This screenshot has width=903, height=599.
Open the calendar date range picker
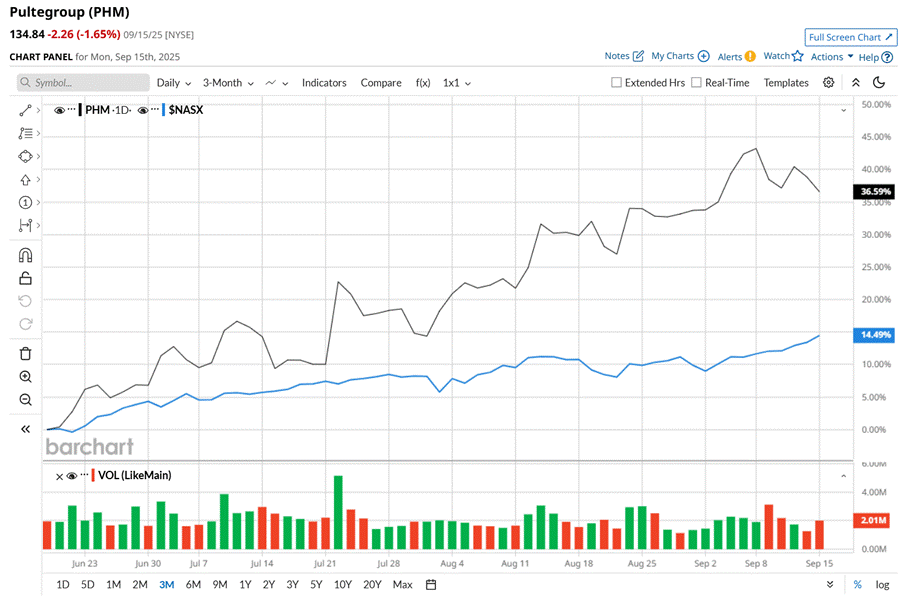pos(431,585)
